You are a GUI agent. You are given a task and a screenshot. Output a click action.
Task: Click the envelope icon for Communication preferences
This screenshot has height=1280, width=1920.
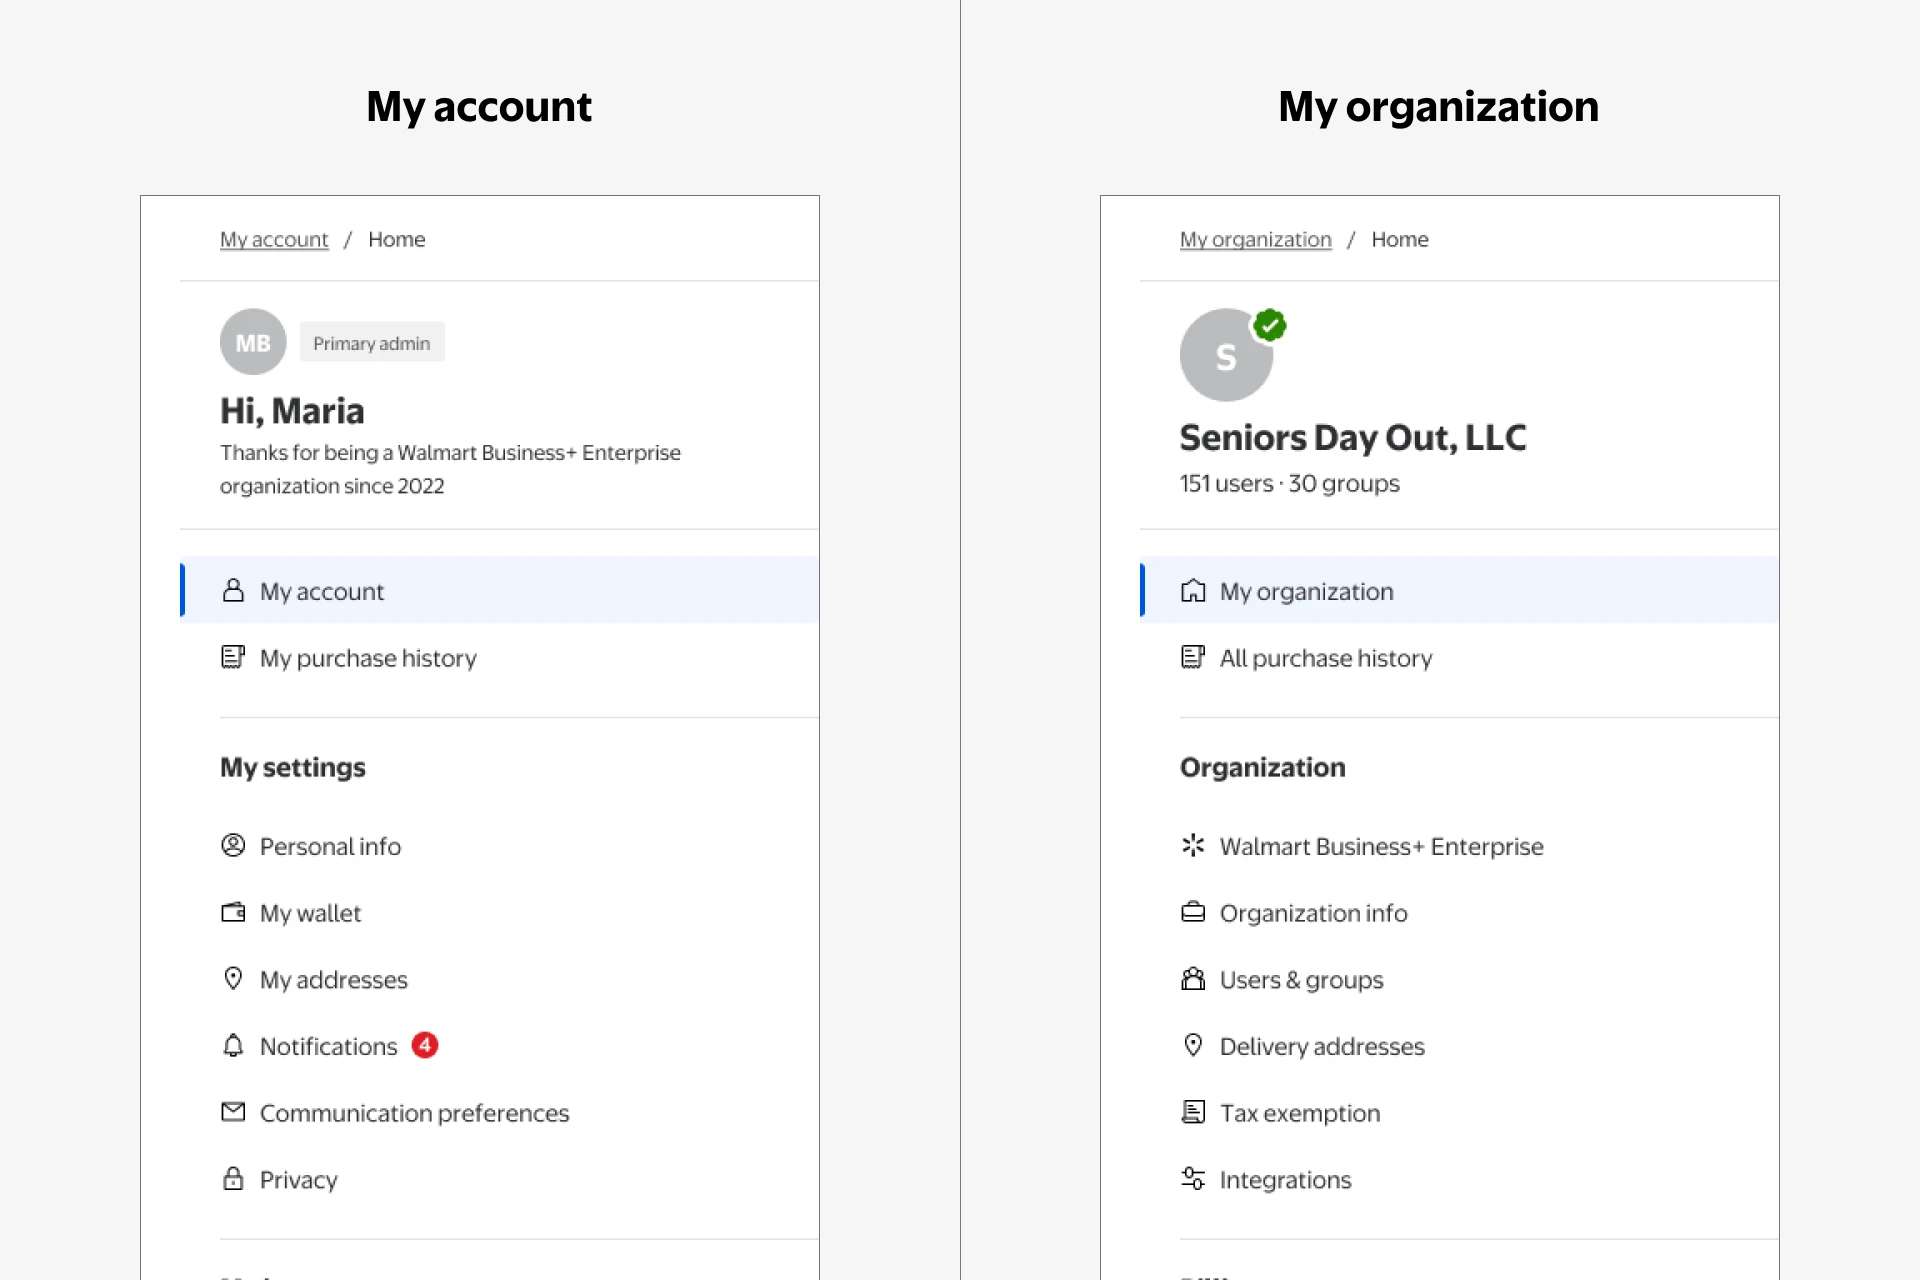(233, 1112)
